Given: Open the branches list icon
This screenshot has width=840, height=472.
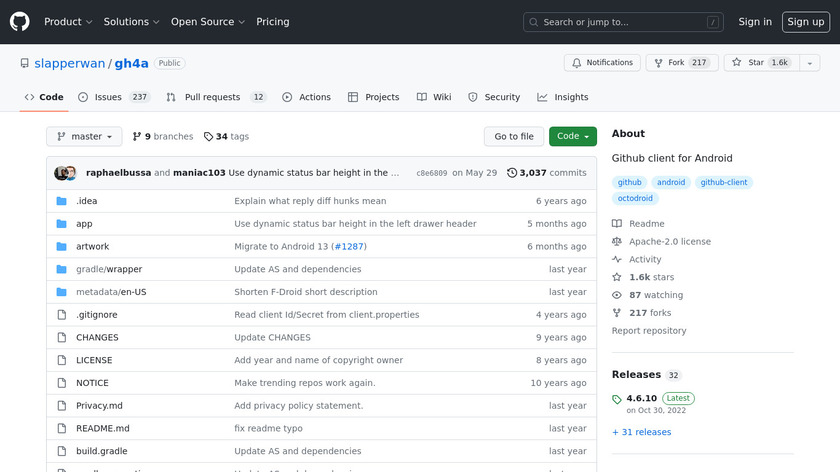Looking at the screenshot, I should [x=137, y=137].
